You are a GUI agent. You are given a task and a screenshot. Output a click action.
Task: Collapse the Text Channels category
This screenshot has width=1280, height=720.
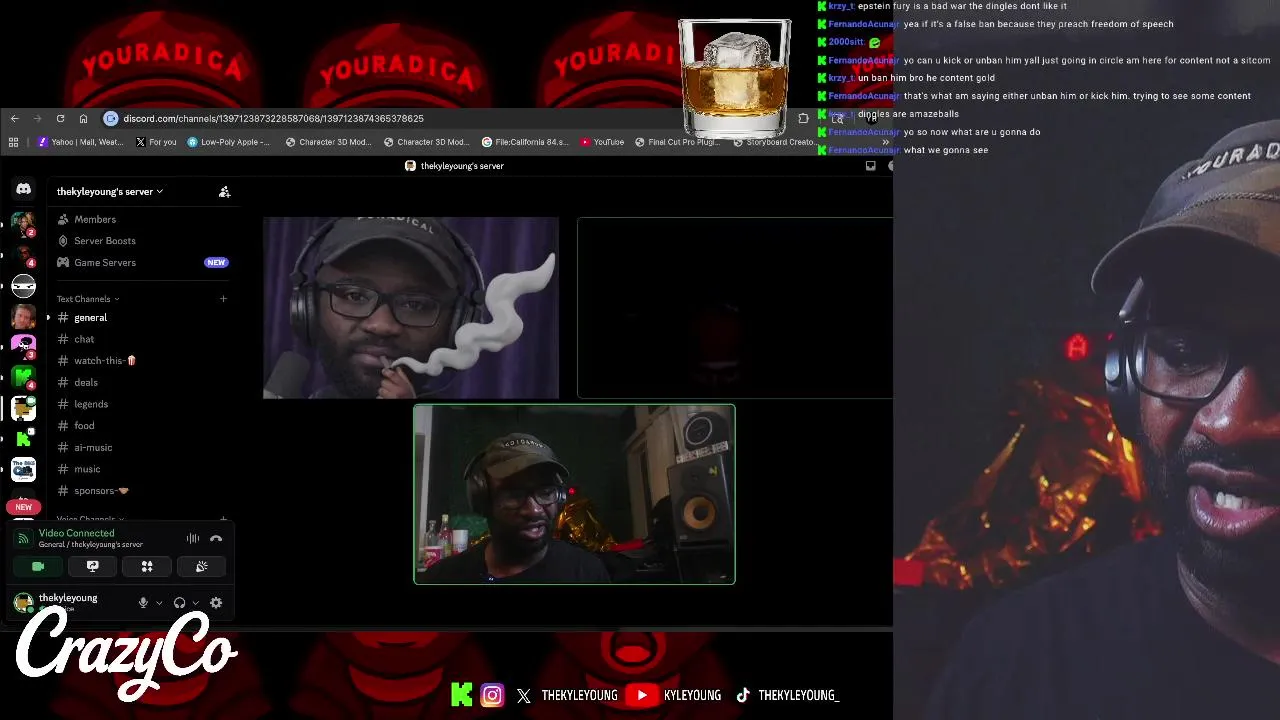[x=88, y=299]
